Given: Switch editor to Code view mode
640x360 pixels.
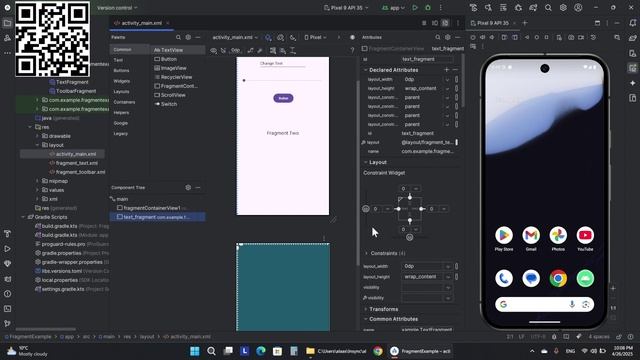Looking at the screenshot, I should click(x=424, y=23).
